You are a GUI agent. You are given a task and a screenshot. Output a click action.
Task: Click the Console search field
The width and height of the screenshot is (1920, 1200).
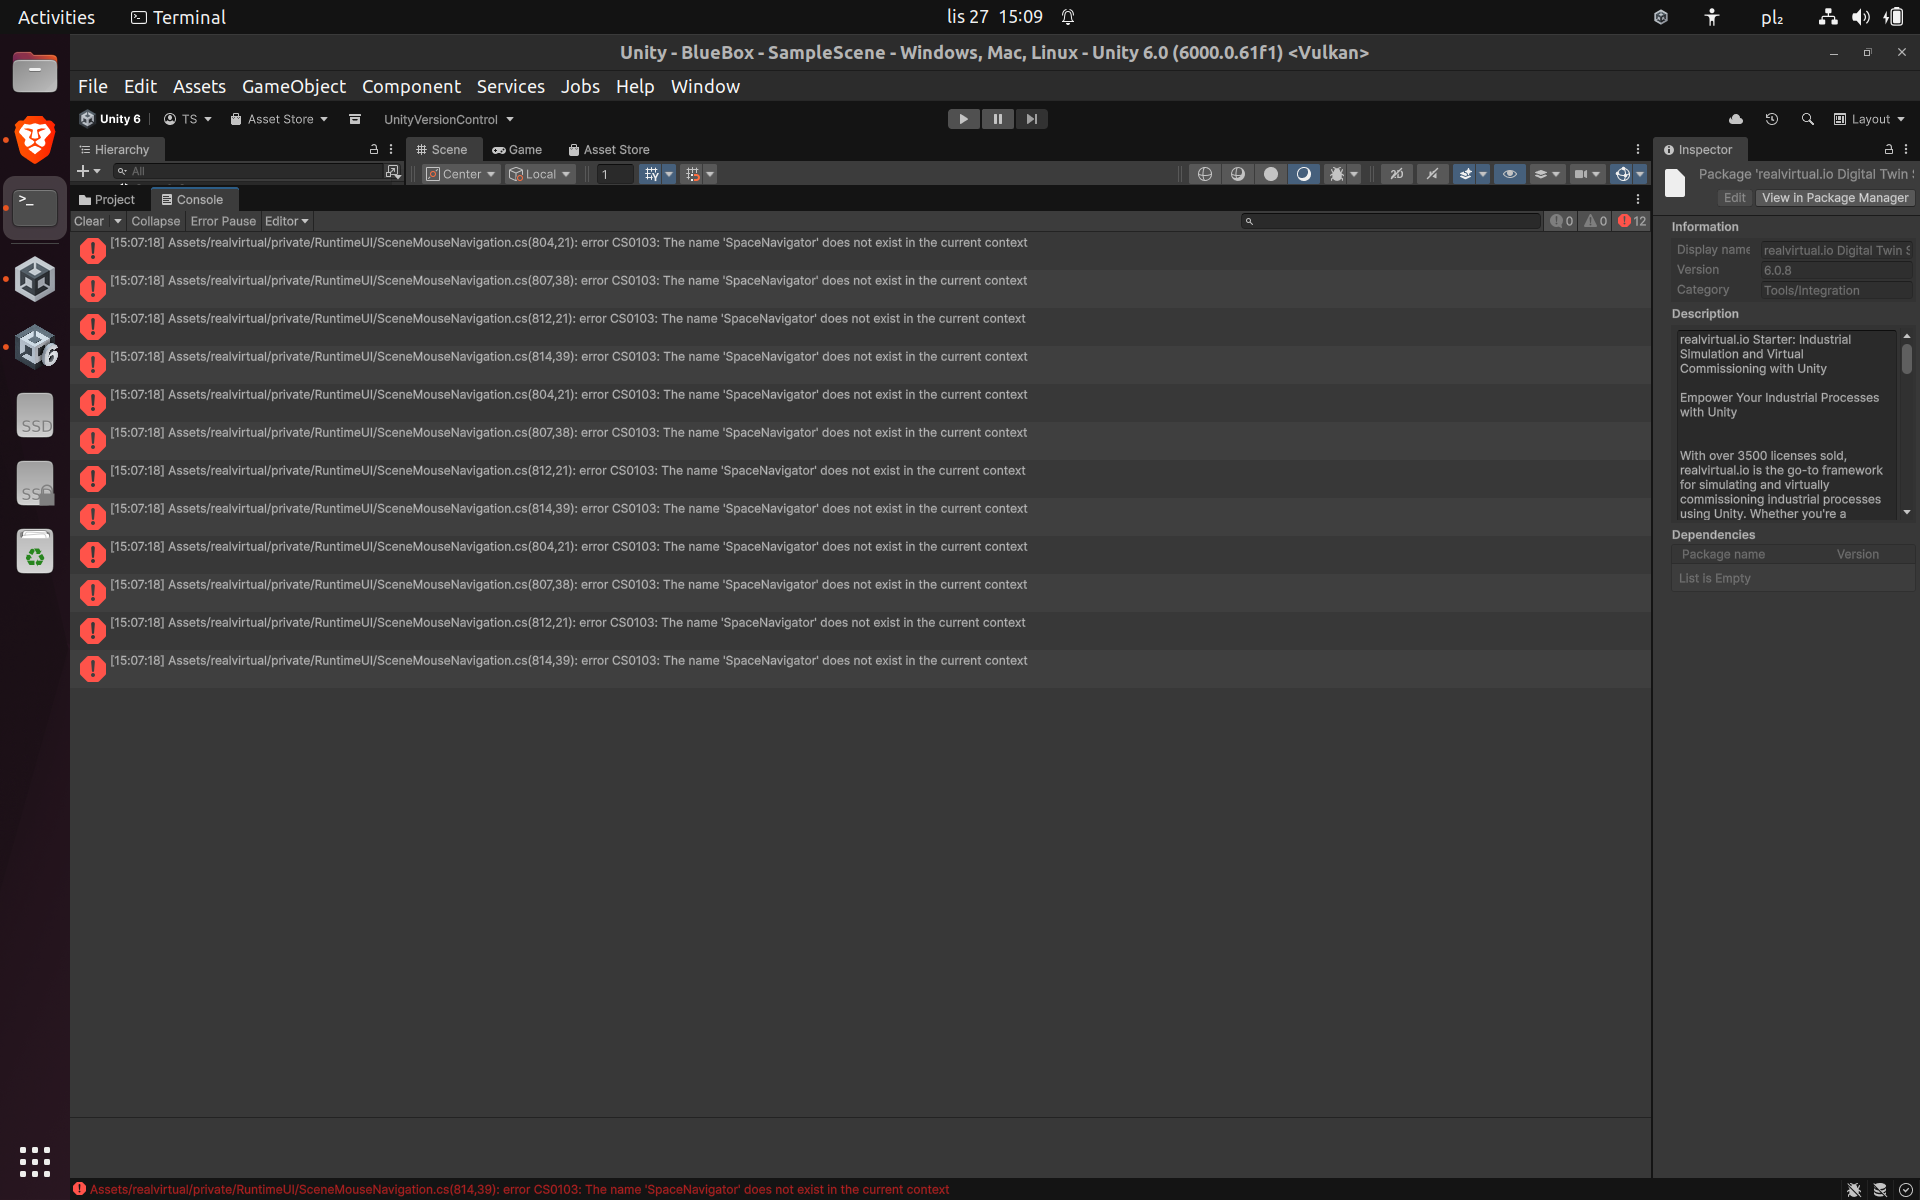click(1395, 221)
